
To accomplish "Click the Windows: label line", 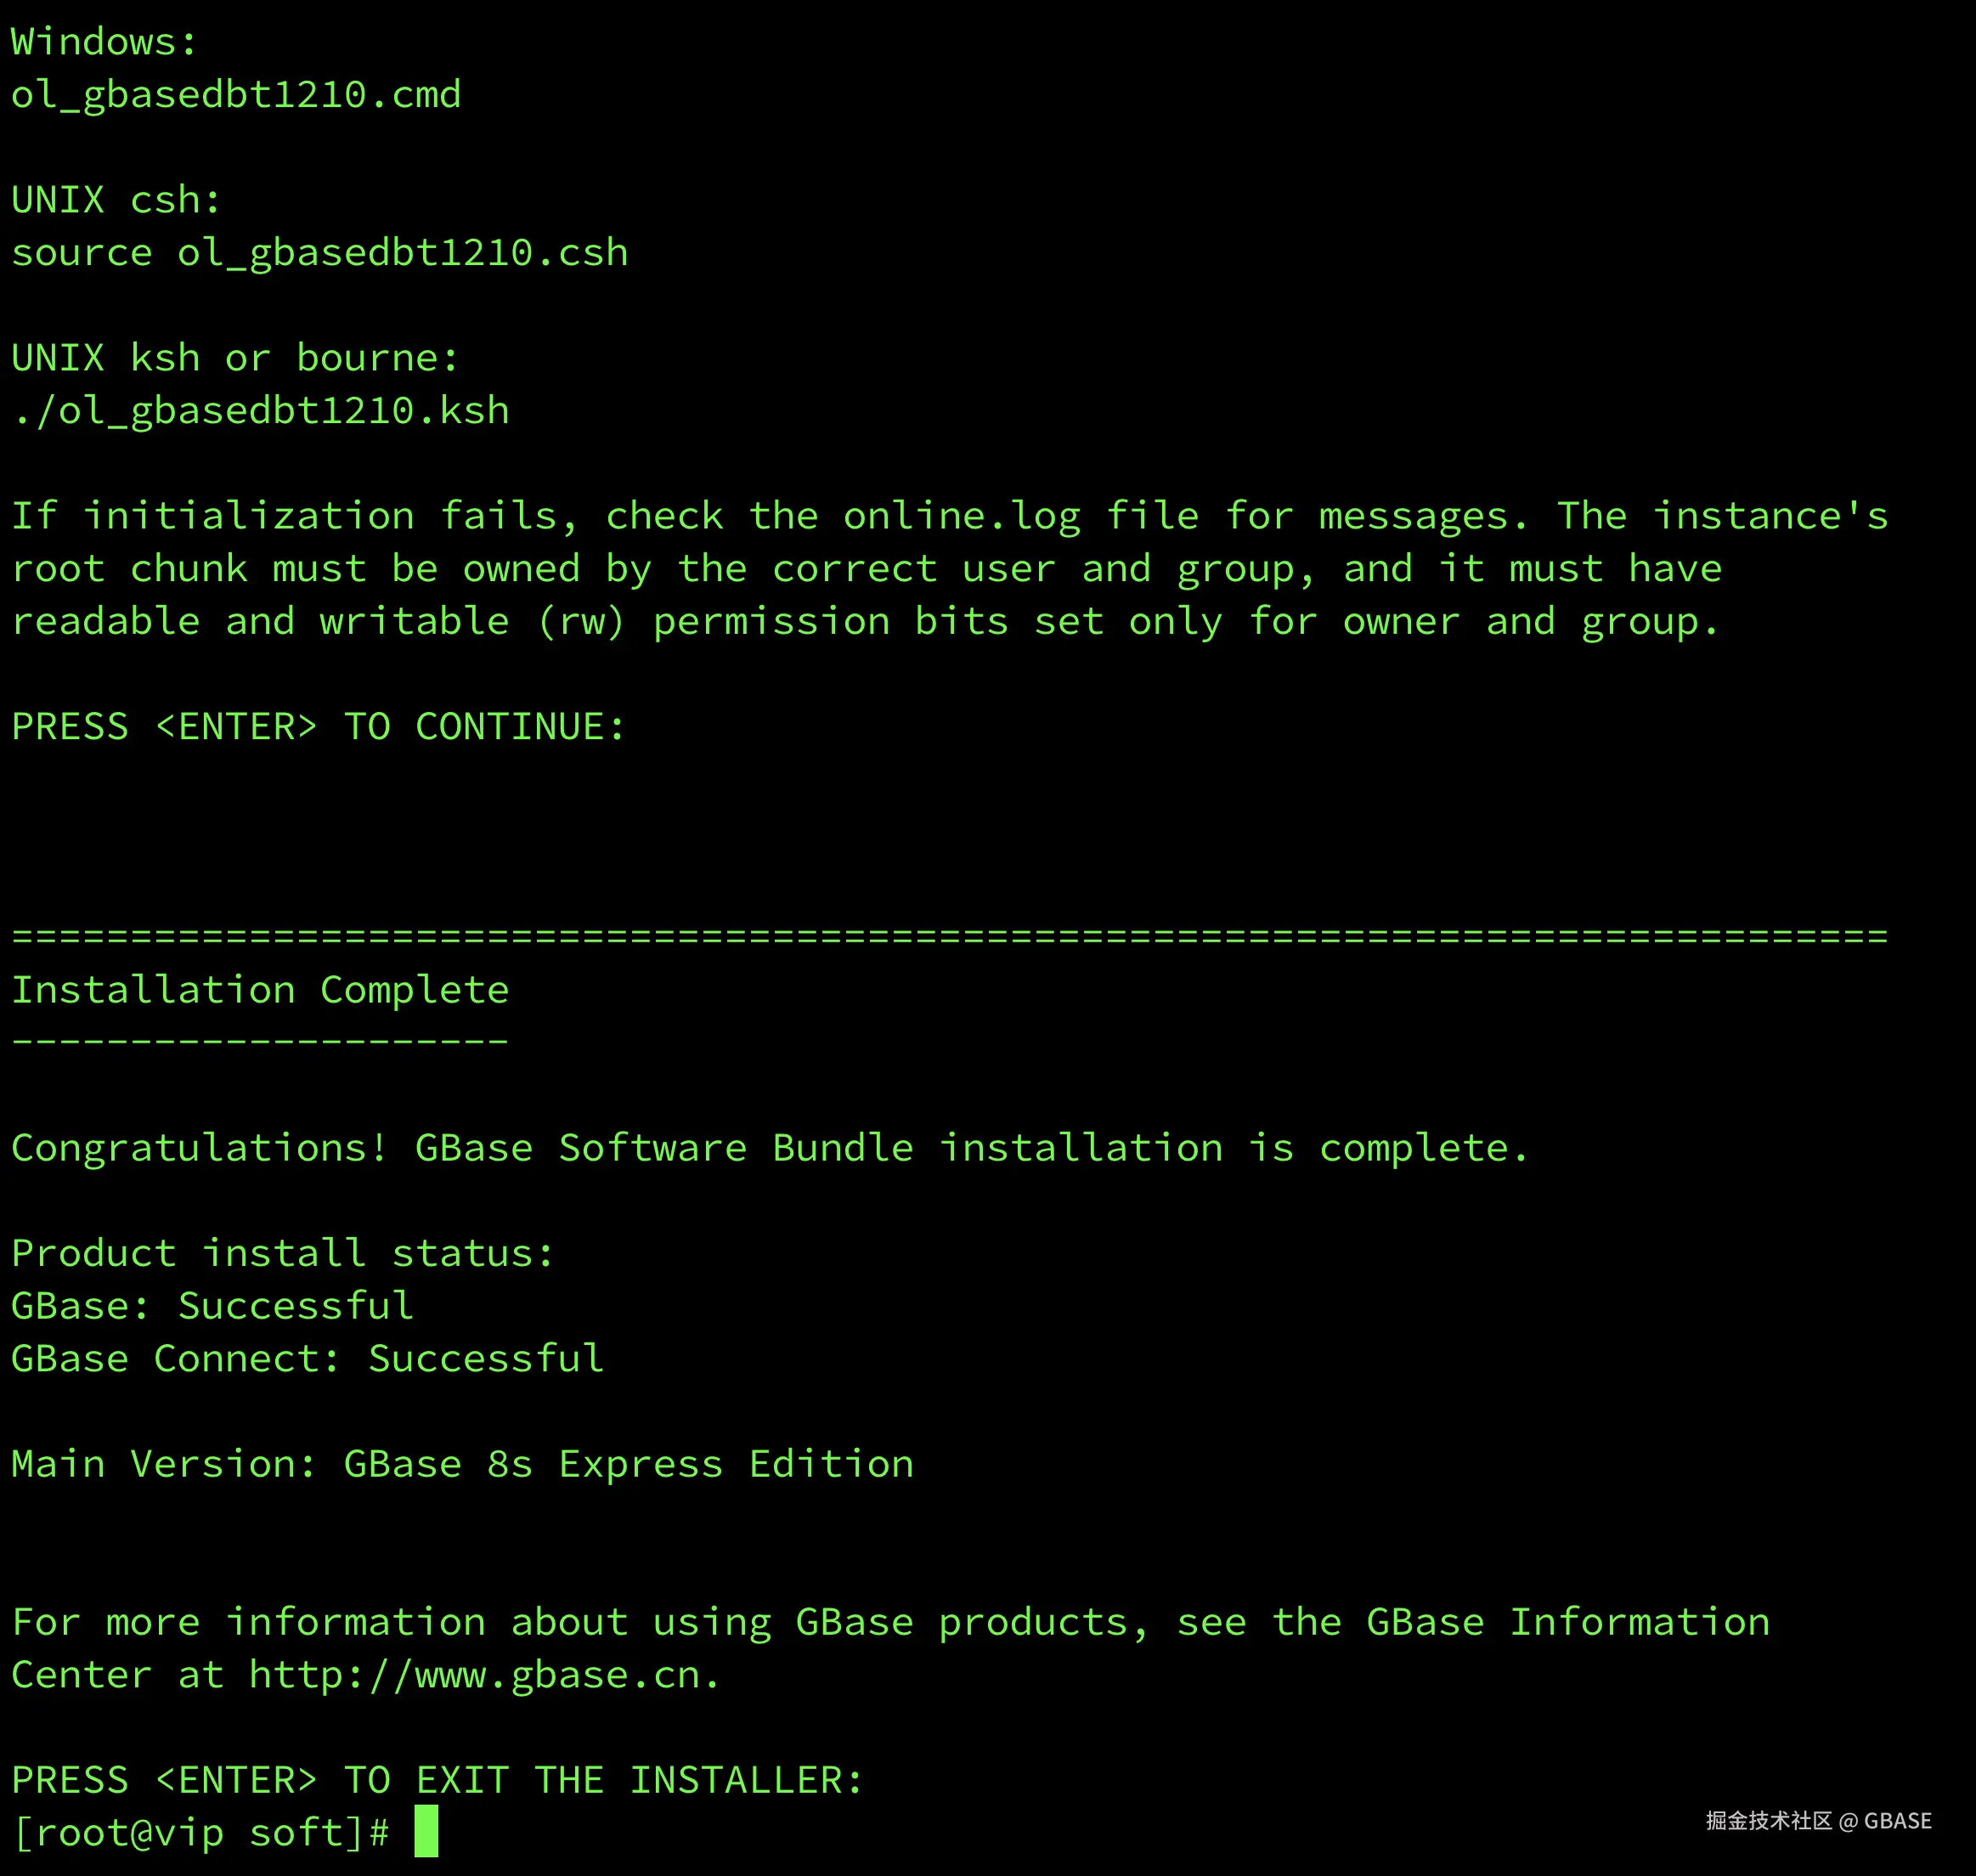I will [105, 42].
